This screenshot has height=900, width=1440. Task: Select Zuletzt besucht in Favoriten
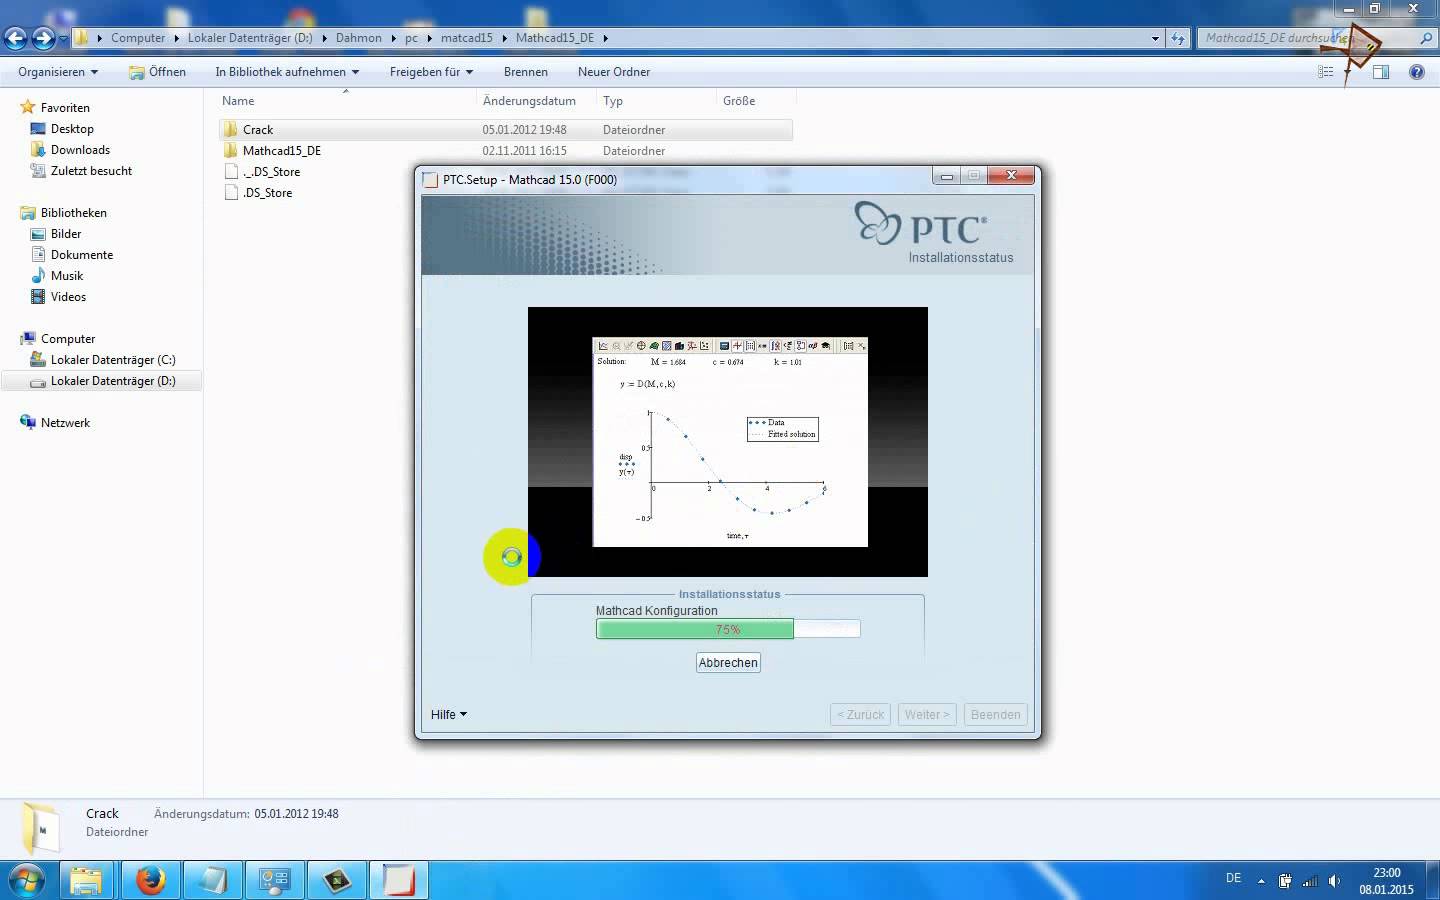(91, 171)
